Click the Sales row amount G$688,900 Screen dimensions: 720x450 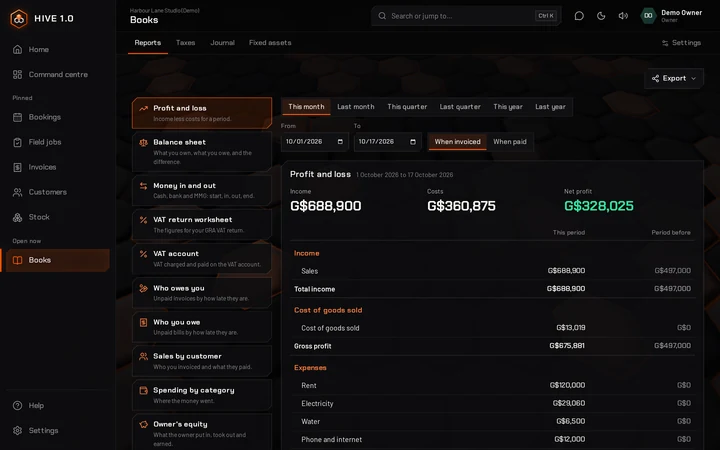pos(566,271)
